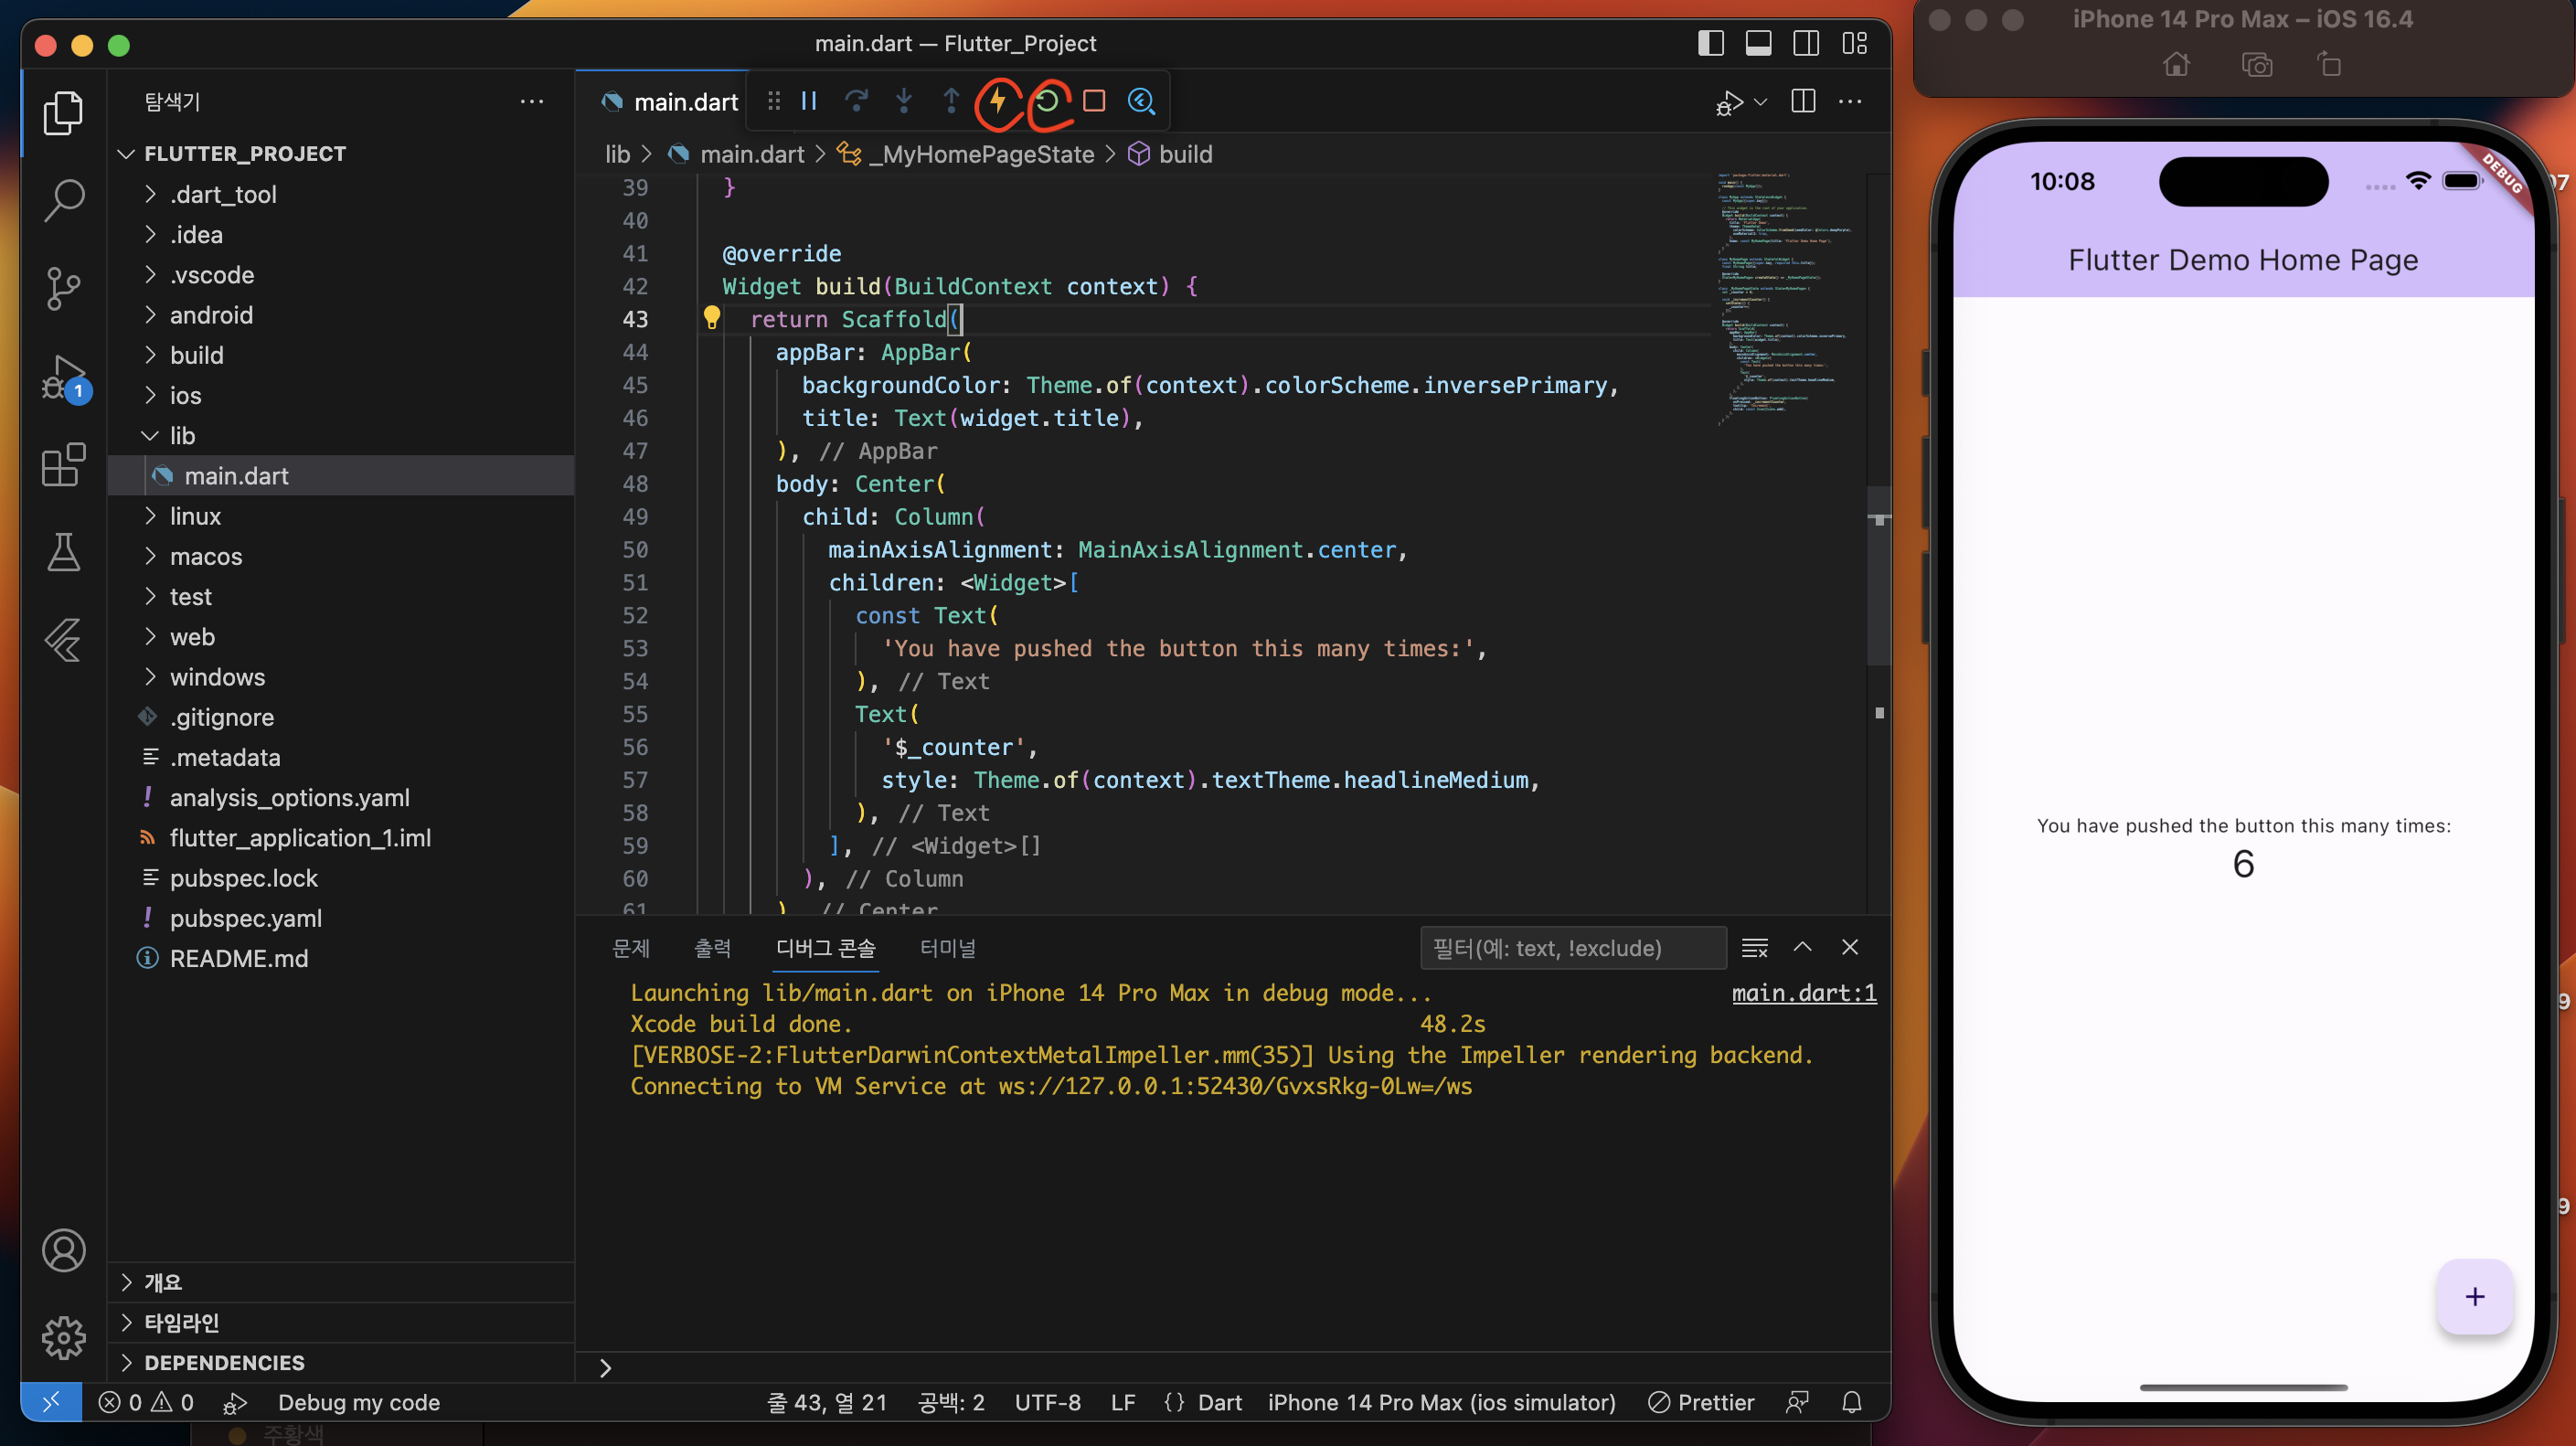Open the Search view in activity bar
The width and height of the screenshot is (2576, 1446).
64,200
